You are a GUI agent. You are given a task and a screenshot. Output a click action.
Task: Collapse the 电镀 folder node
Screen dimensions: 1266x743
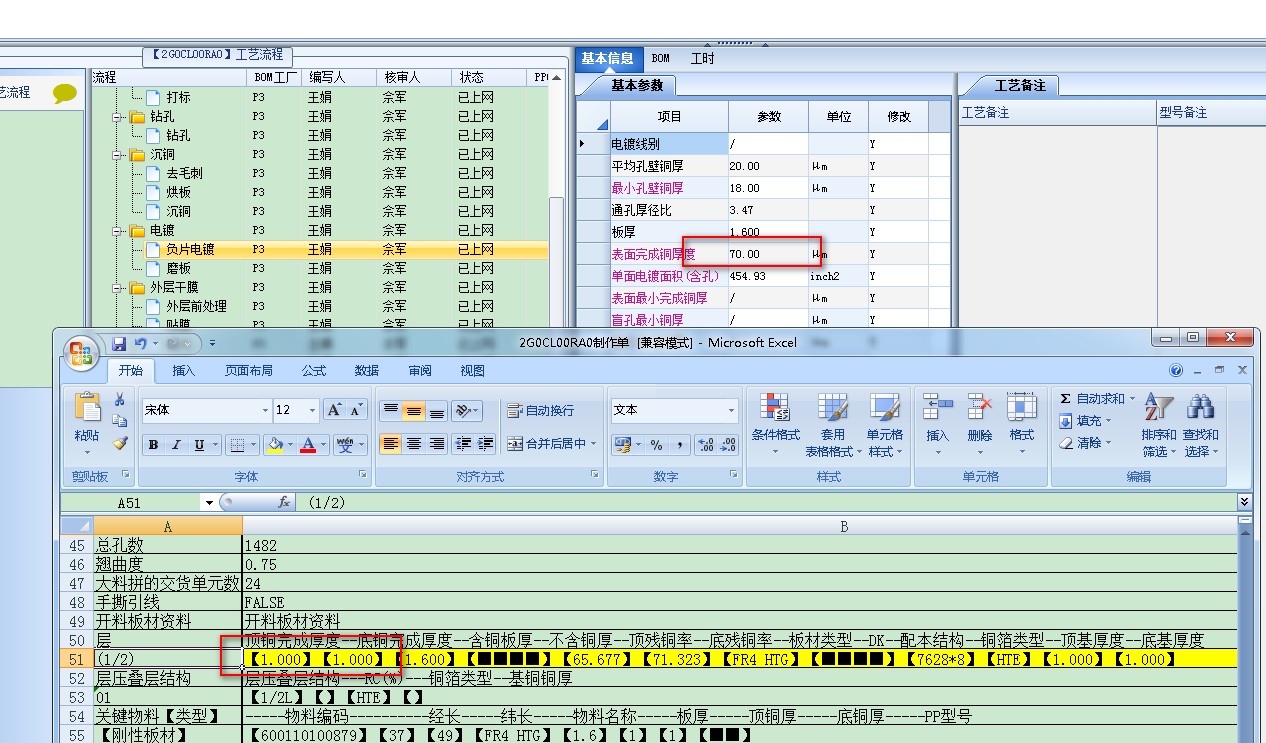coord(118,231)
